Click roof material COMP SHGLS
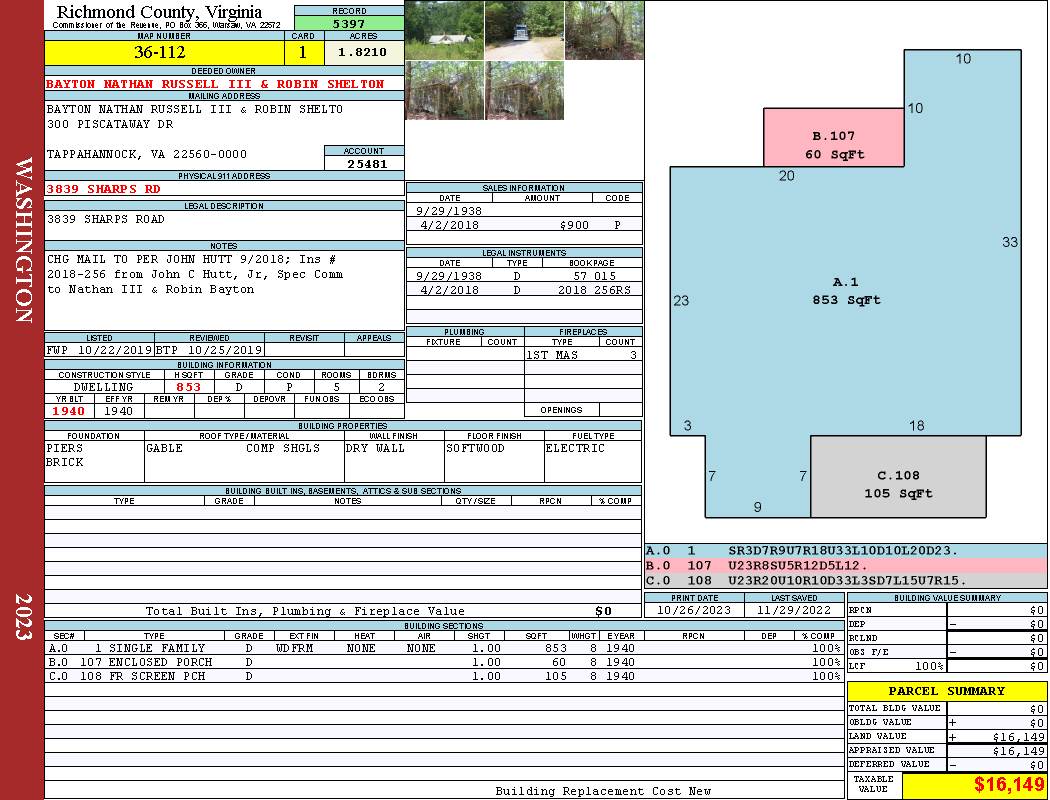 pos(283,448)
